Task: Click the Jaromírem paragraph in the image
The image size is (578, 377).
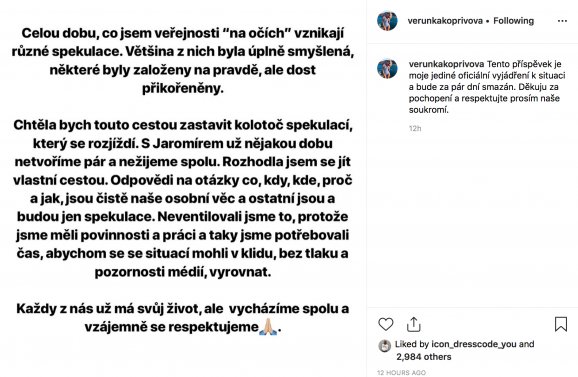Action: point(183,199)
